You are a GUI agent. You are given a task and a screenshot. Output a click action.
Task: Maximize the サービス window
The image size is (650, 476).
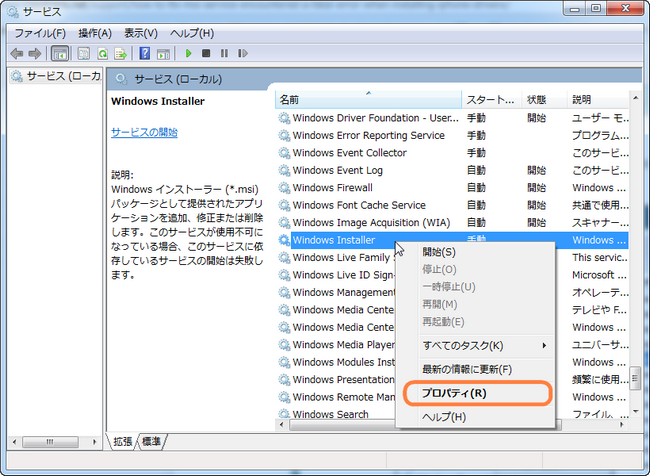coord(596,9)
